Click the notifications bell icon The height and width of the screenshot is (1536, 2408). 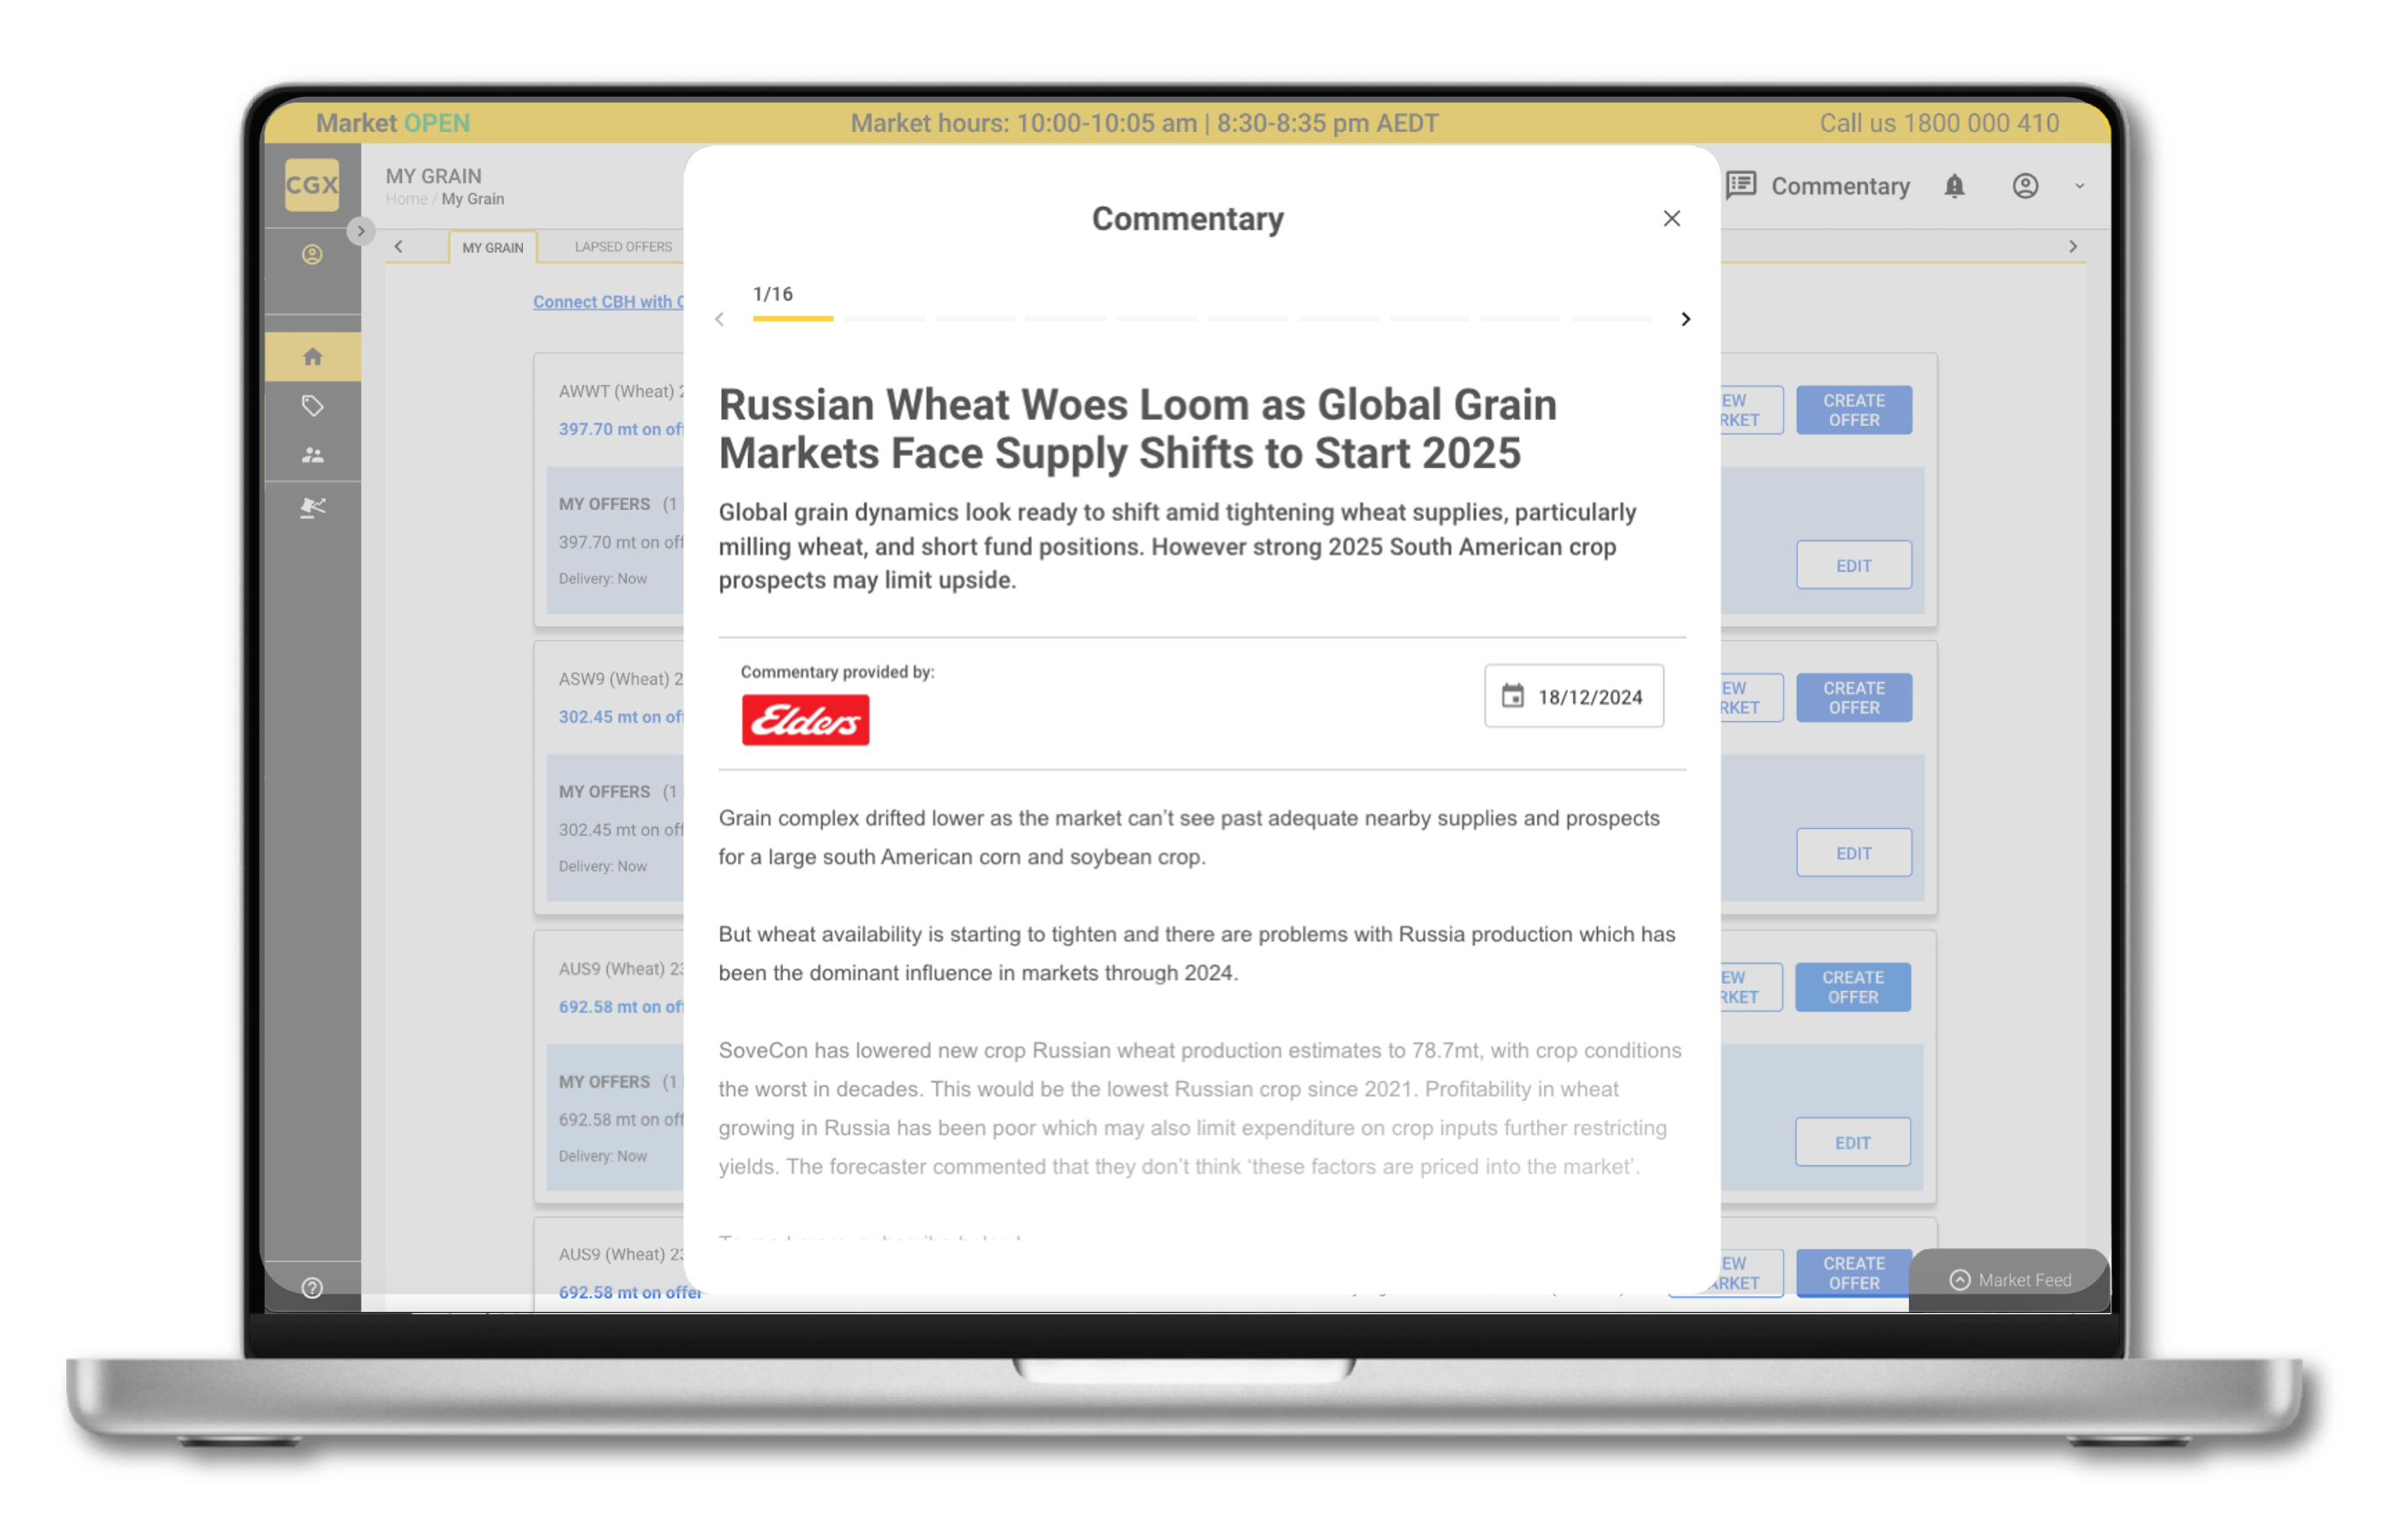point(1954,186)
